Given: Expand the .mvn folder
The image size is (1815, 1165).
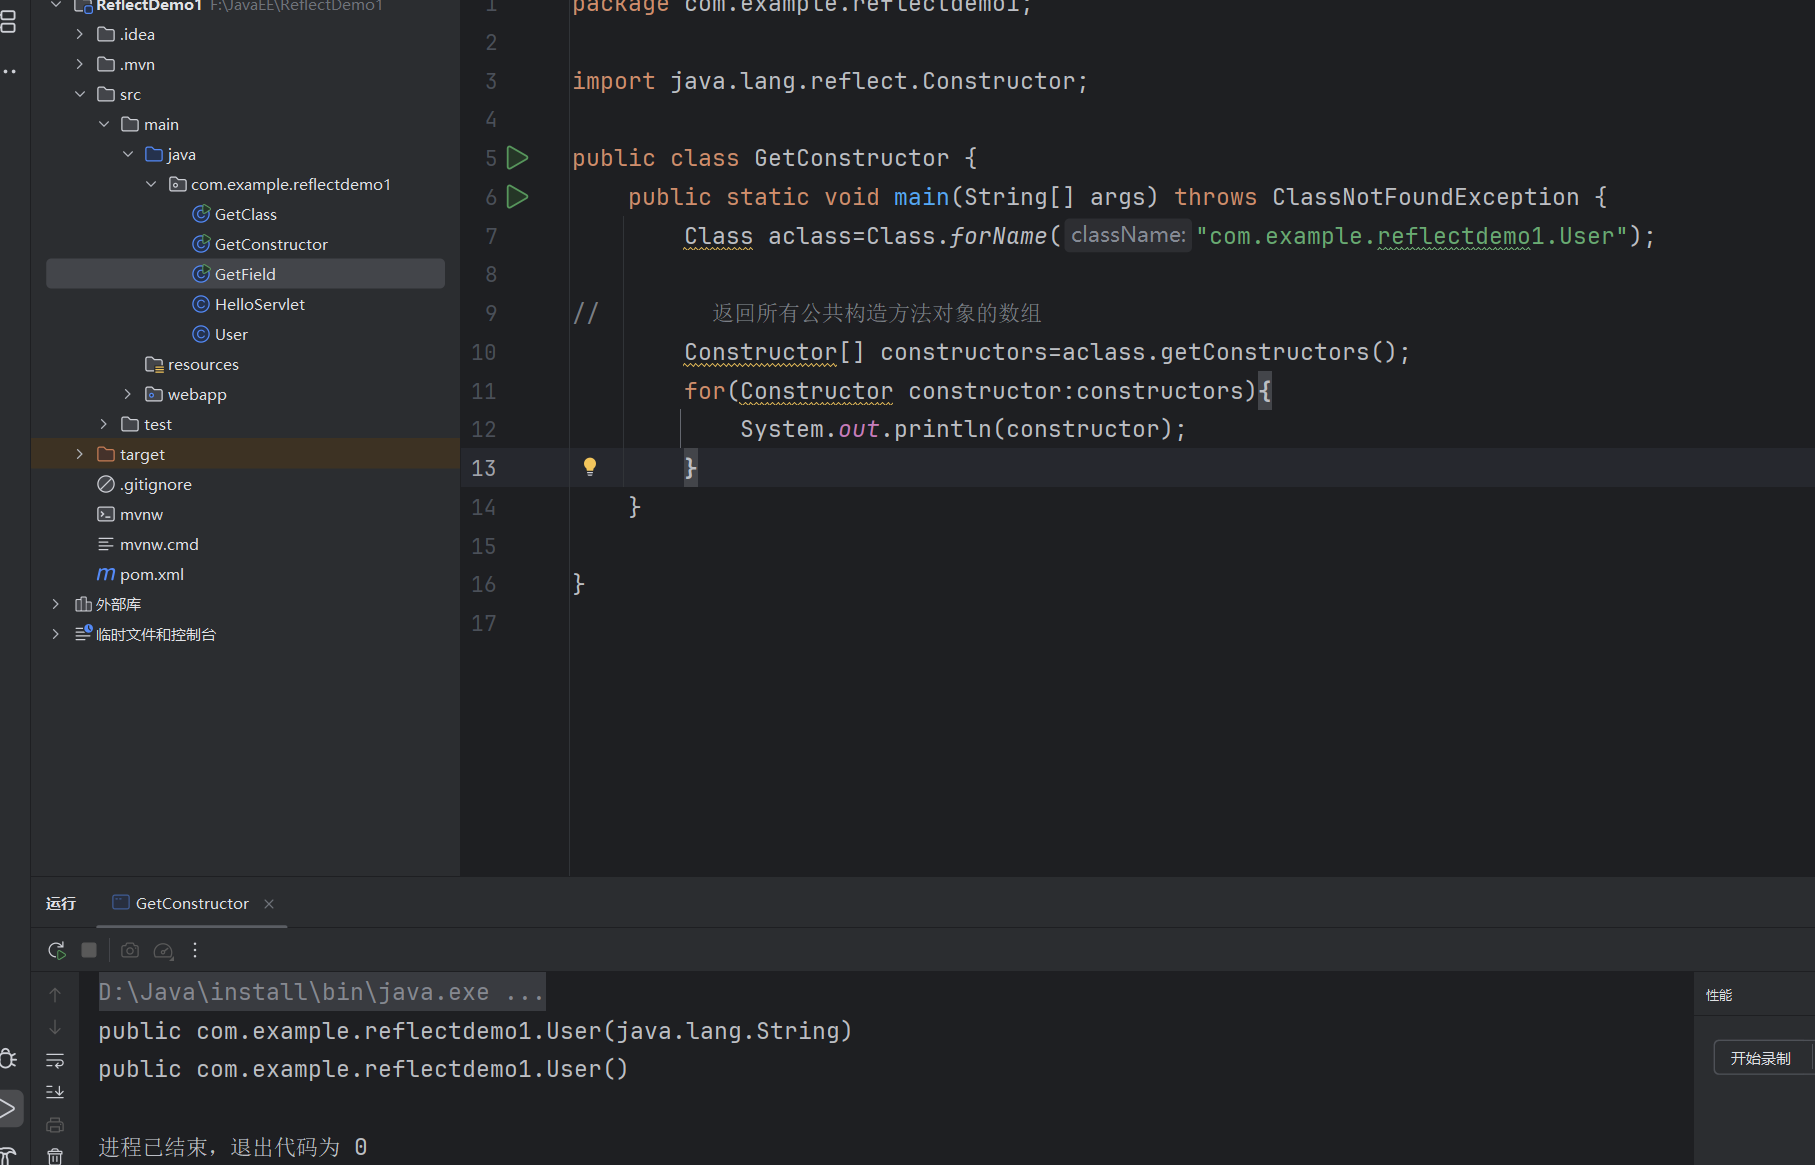Looking at the screenshot, I should click(80, 64).
